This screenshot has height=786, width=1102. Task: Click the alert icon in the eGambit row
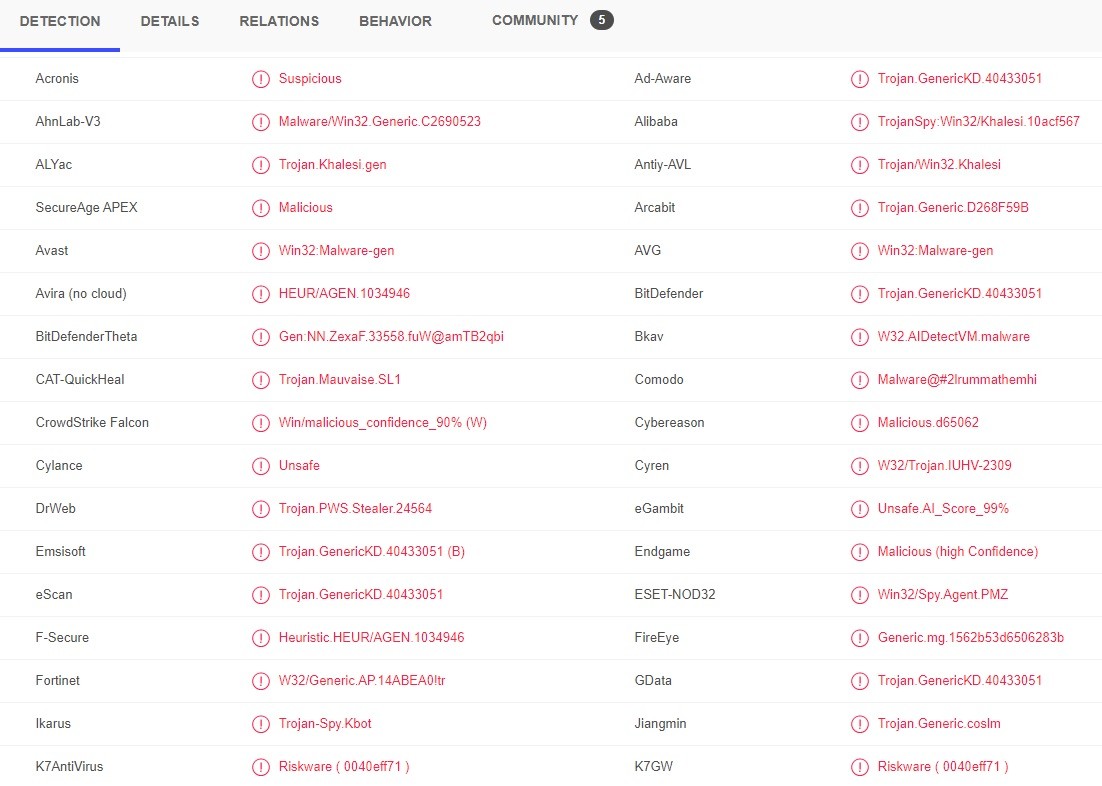[860, 509]
